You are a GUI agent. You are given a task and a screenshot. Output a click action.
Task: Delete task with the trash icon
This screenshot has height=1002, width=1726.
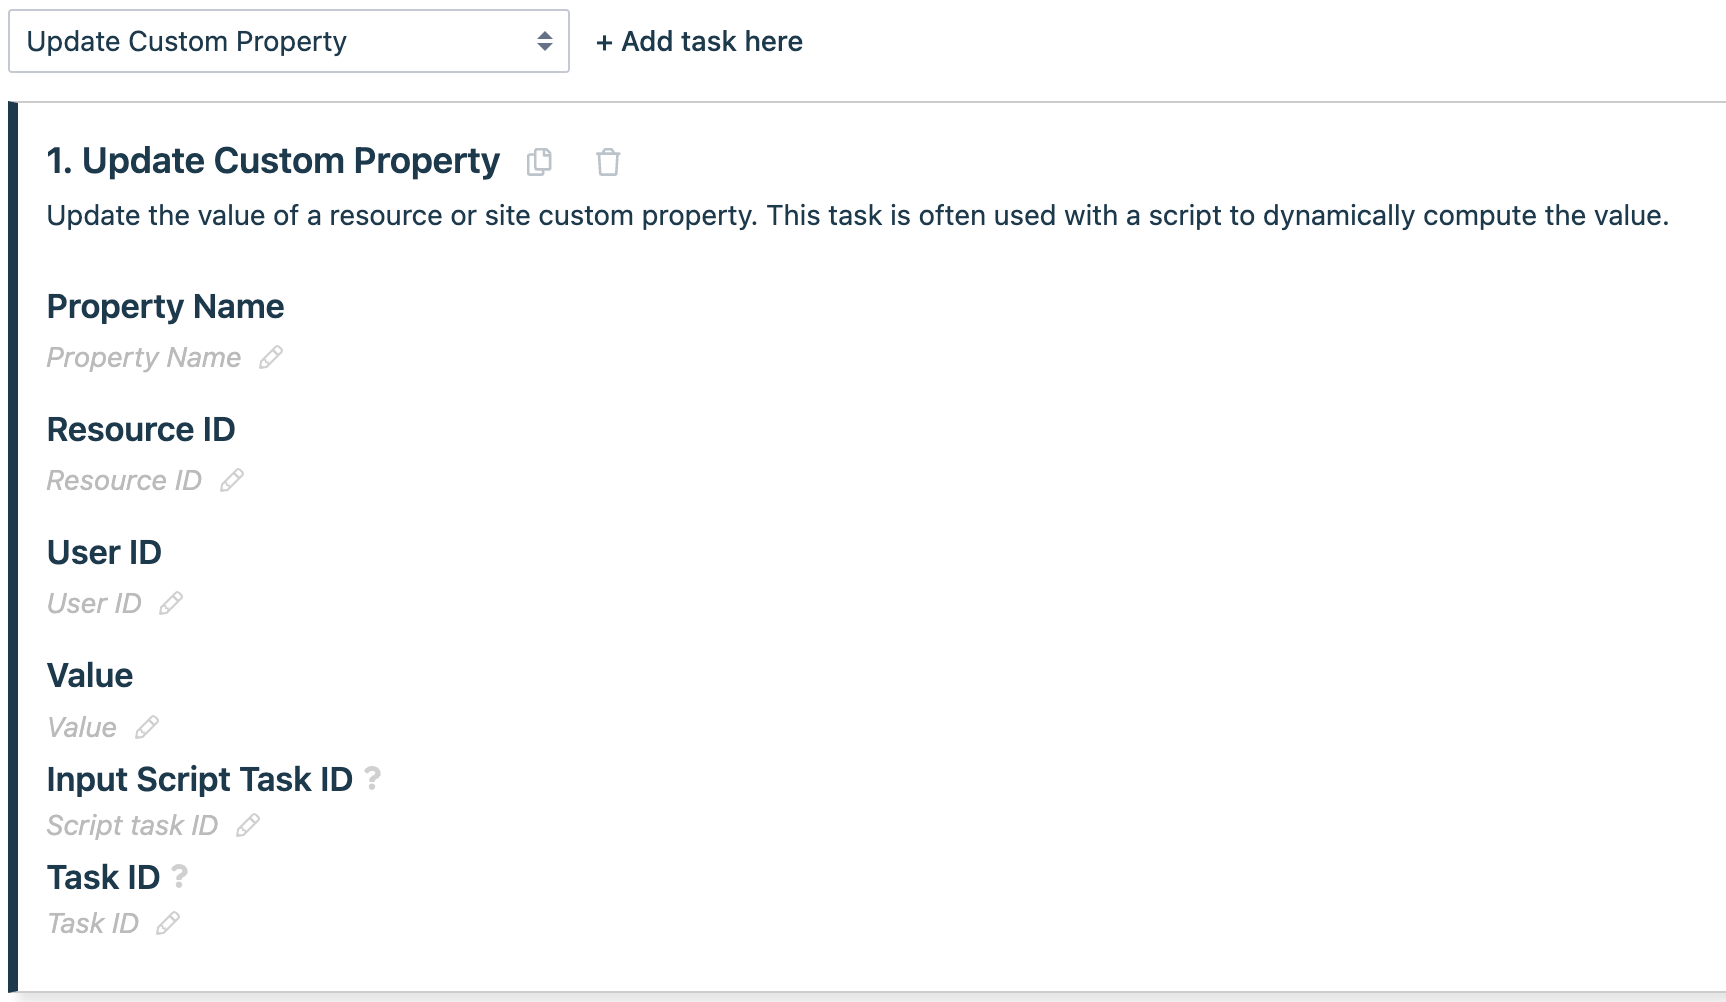pyautogui.click(x=608, y=162)
